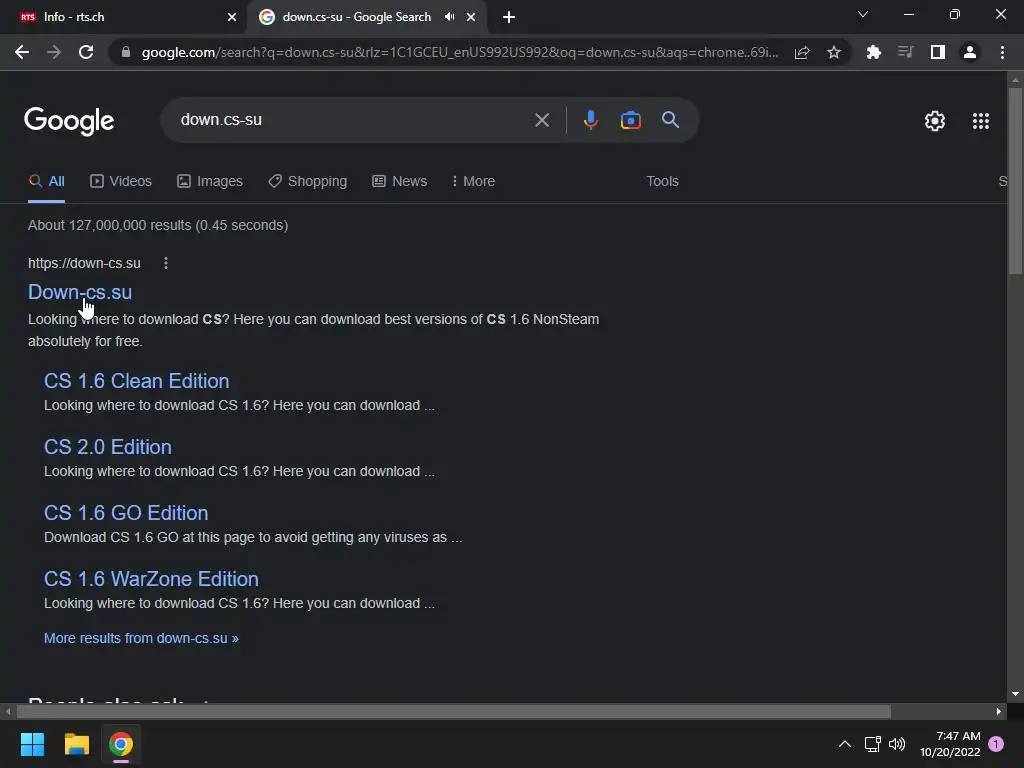
Task: Open the Extensions puzzle icon
Action: point(873,52)
